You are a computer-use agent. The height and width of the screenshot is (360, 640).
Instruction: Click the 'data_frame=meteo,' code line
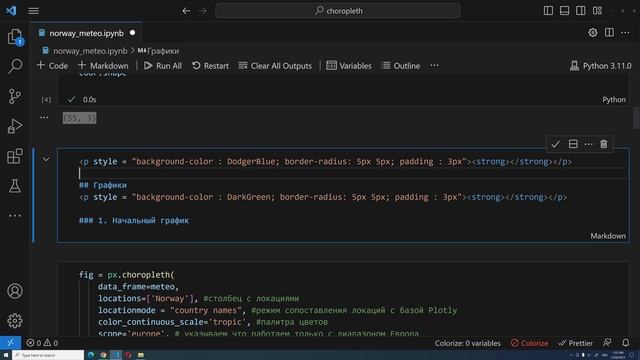point(138,287)
